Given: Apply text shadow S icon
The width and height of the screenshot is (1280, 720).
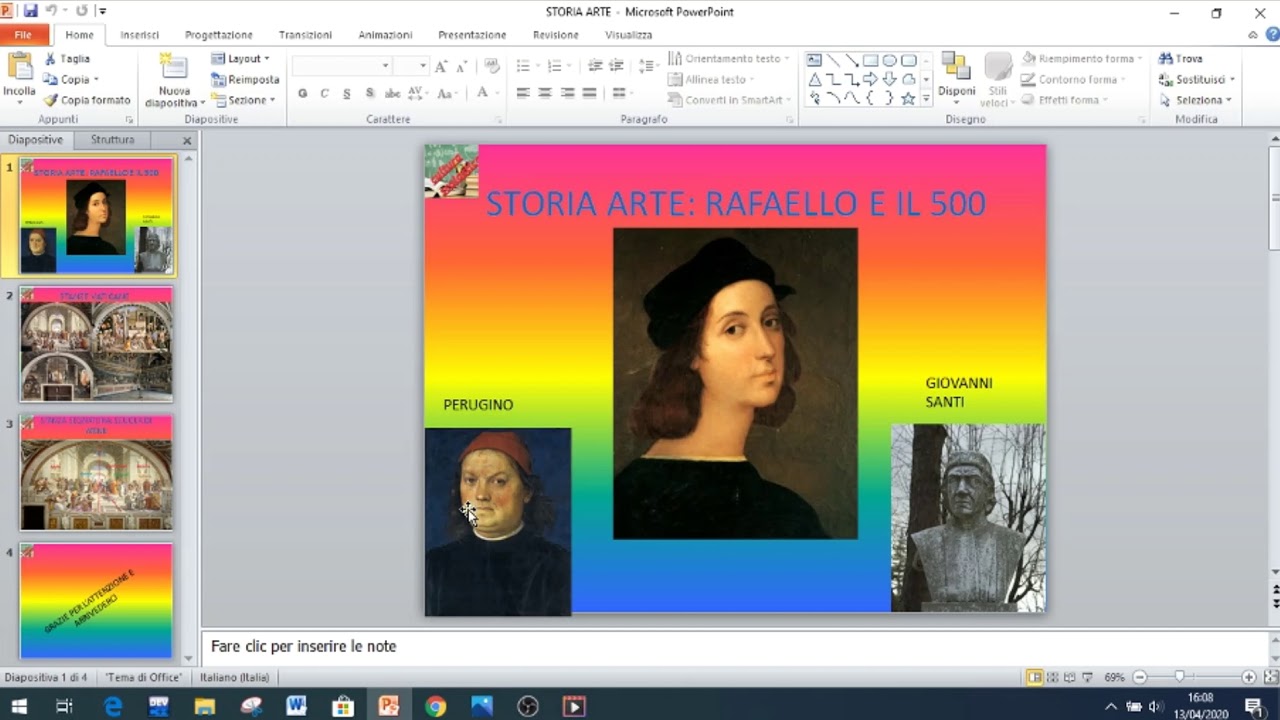Looking at the screenshot, I should coord(369,93).
